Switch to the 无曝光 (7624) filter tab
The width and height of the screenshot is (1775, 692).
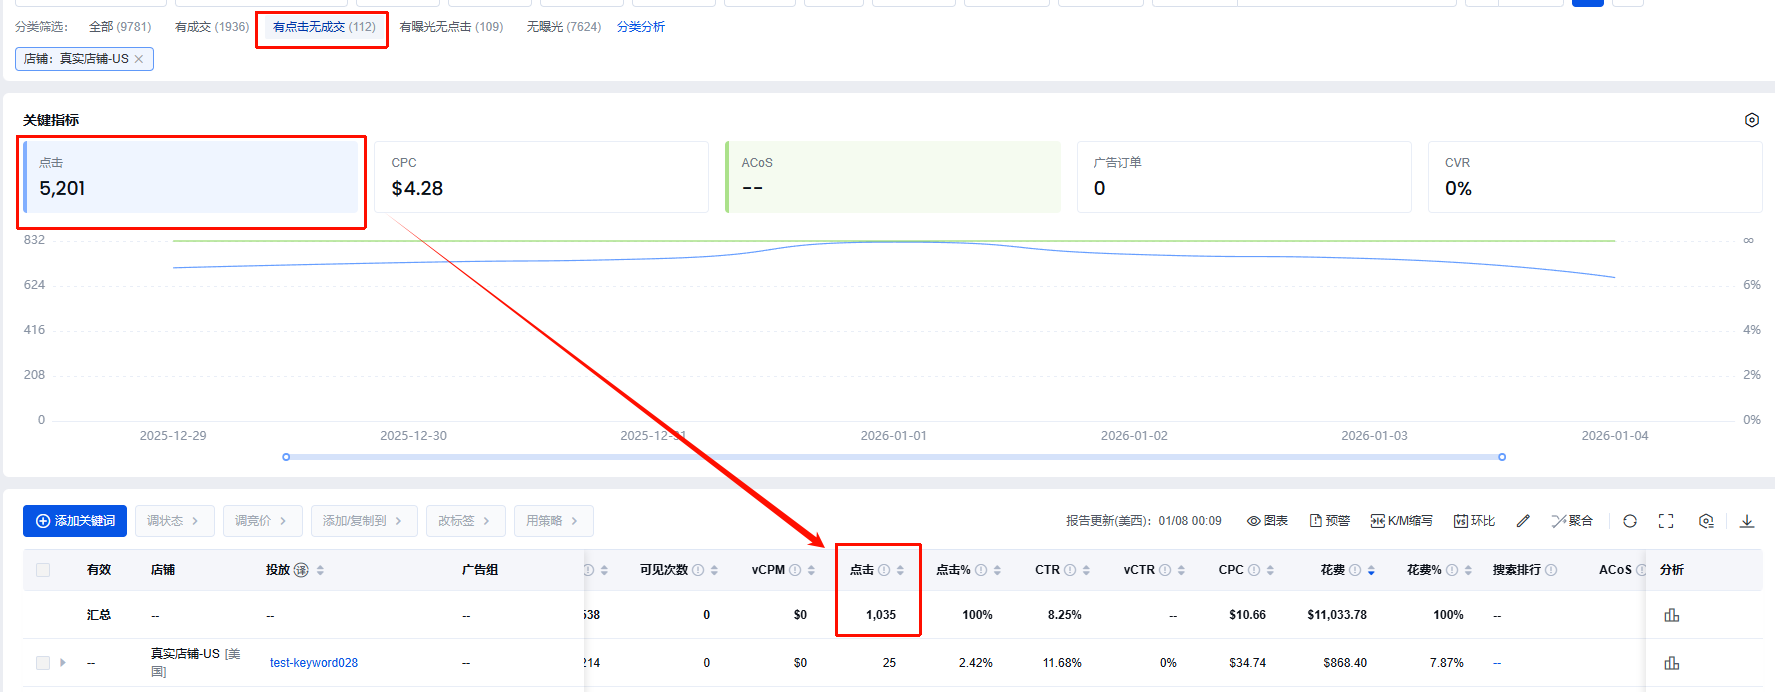[x=563, y=27]
